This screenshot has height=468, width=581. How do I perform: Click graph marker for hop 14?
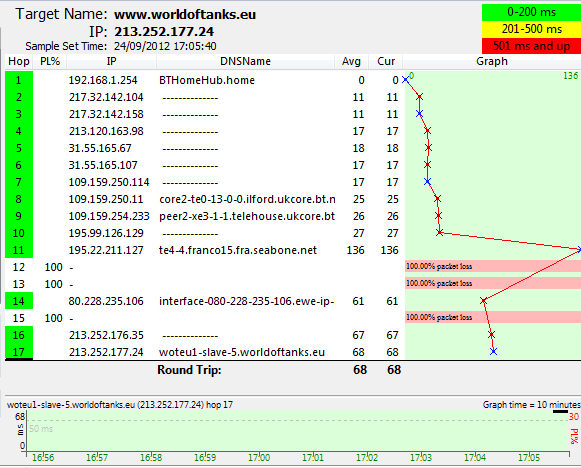point(484,301)
